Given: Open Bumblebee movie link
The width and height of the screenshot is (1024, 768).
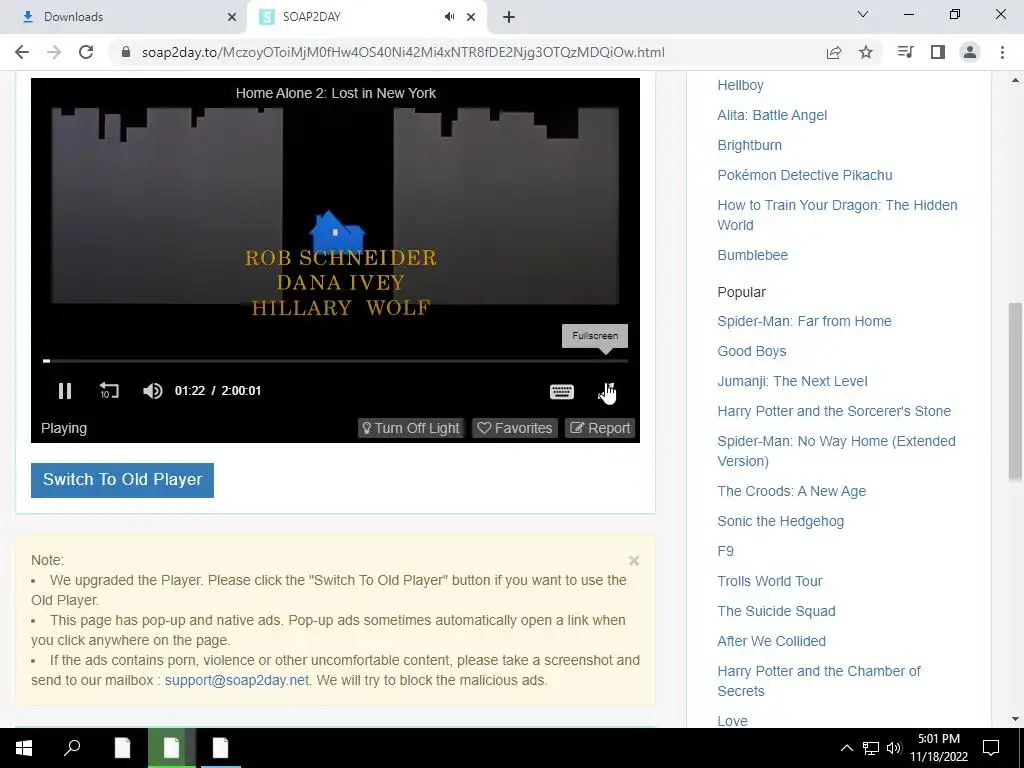Looking at the screenshot, I should (x=752, y=255).
